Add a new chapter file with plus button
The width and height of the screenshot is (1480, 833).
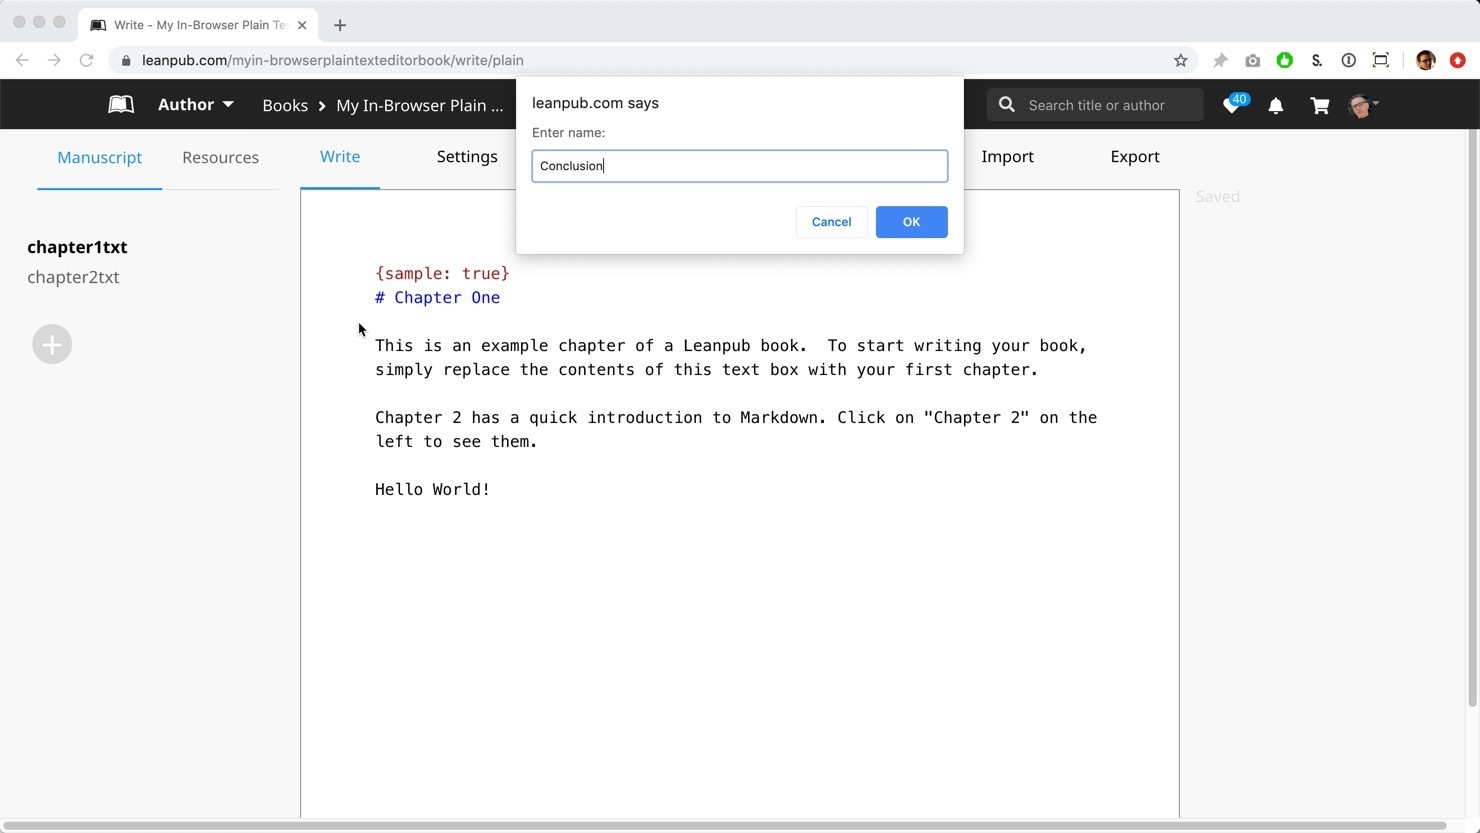coord(52,344)
